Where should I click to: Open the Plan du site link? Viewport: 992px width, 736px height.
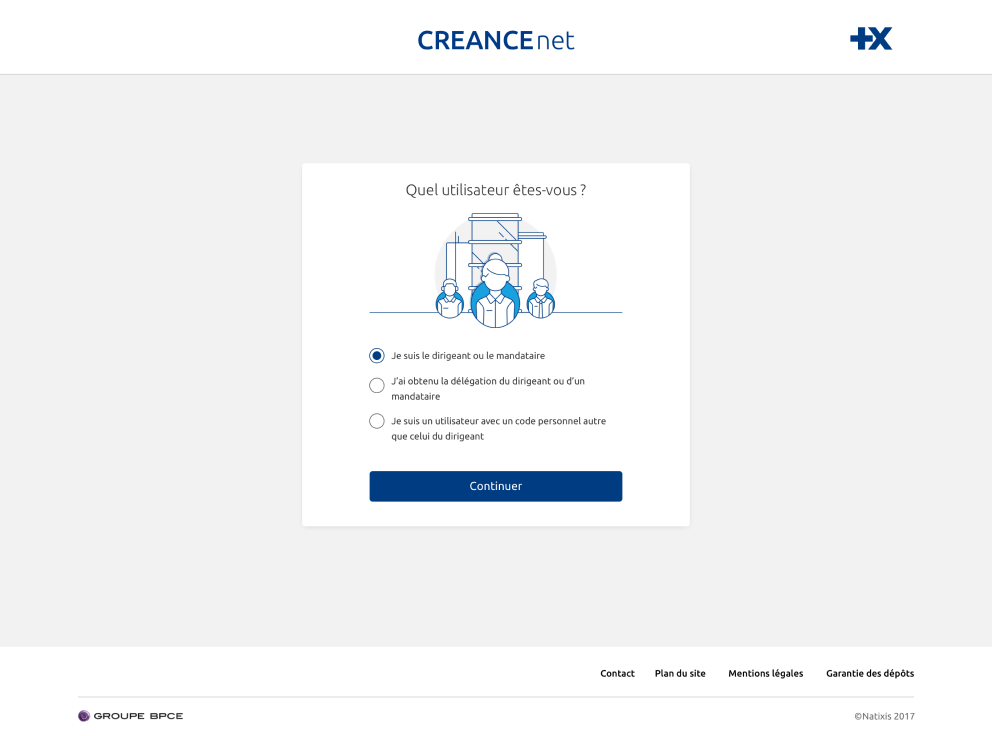pyautogui.click(x=680, y=674)
